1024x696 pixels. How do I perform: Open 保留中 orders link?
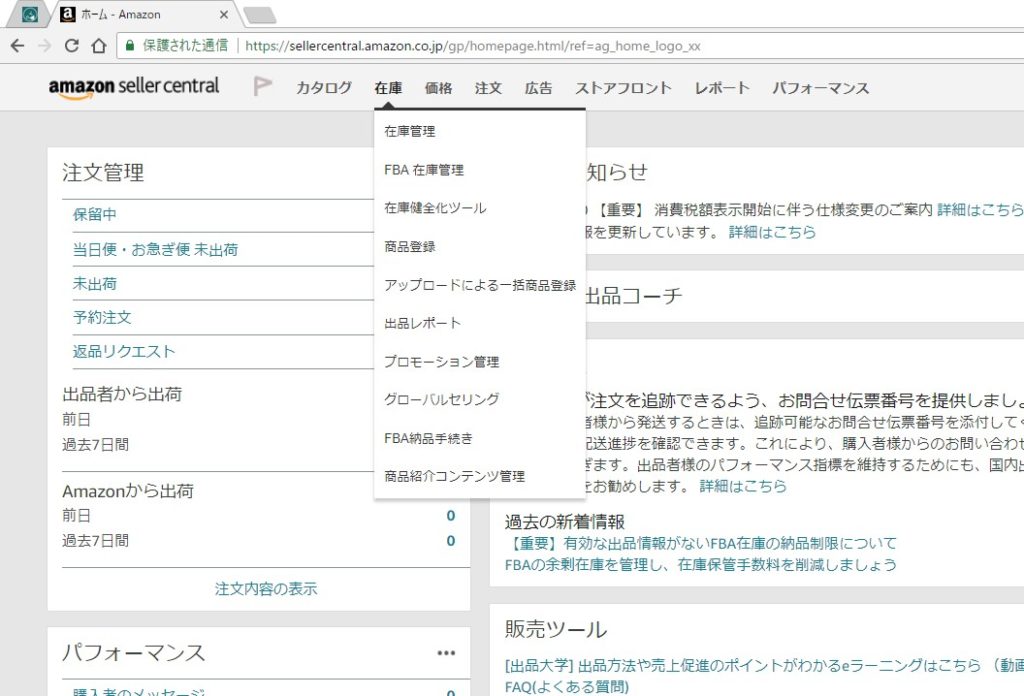(95, 215)
